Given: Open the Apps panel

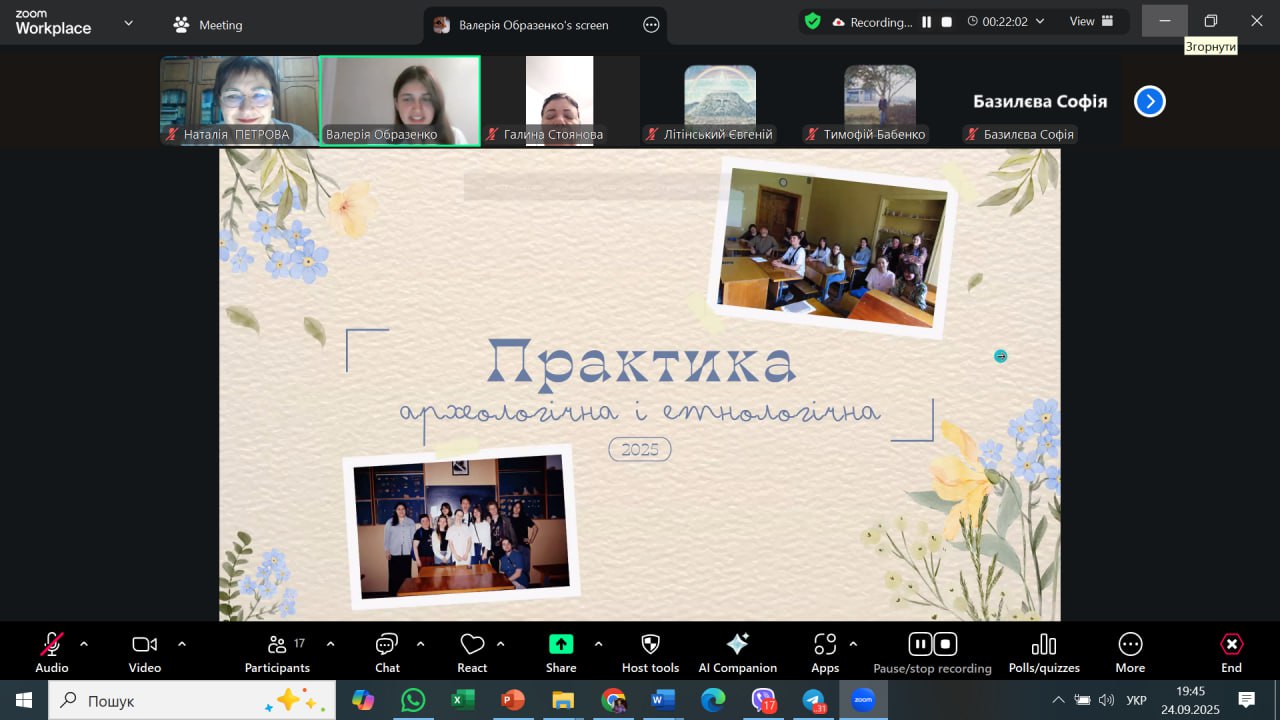Looking at the screenshot, I should (825, 652).
